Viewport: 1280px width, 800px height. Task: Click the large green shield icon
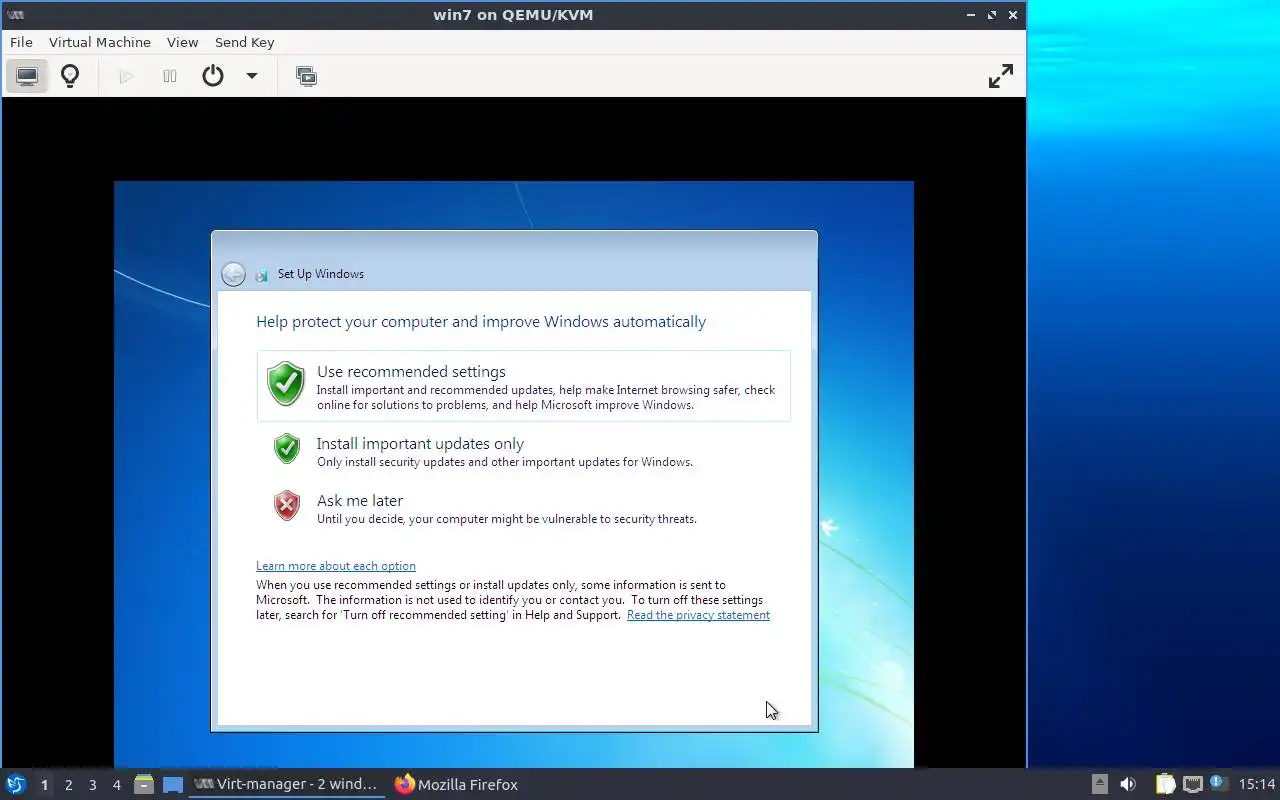(286, 384)
